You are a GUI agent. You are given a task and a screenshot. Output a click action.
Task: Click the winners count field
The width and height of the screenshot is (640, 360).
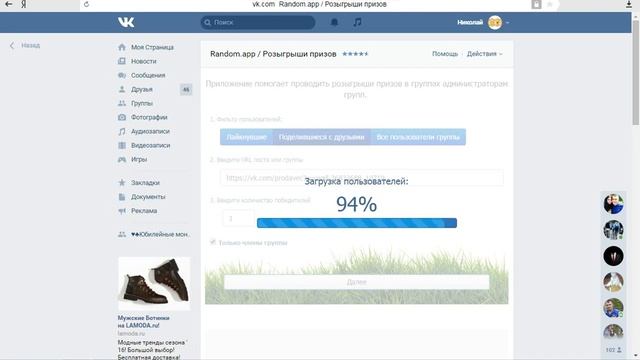pos(238,219)
